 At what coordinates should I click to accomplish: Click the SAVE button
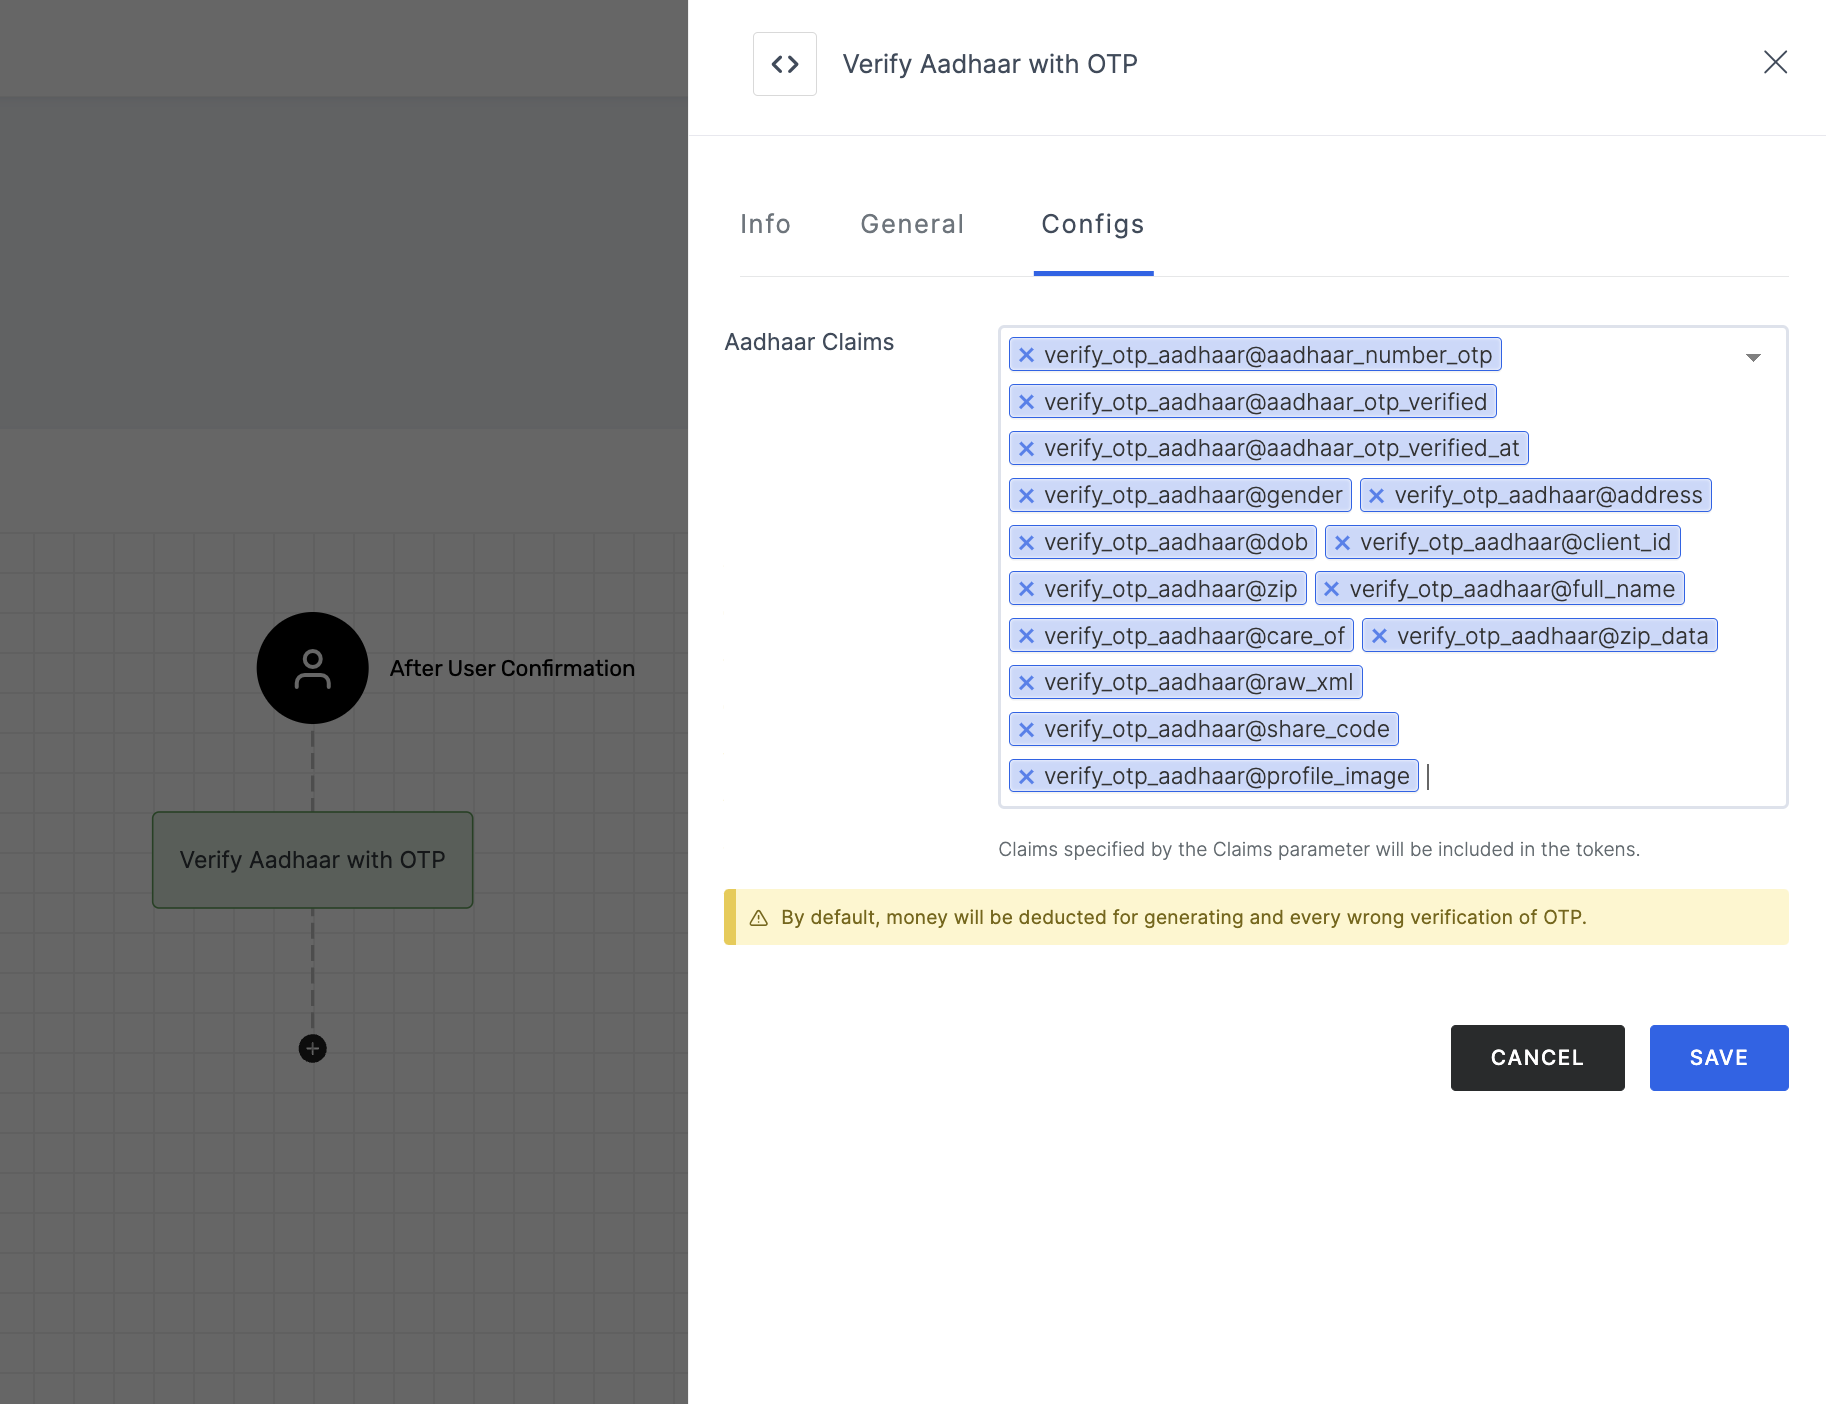point(1719,1058)
